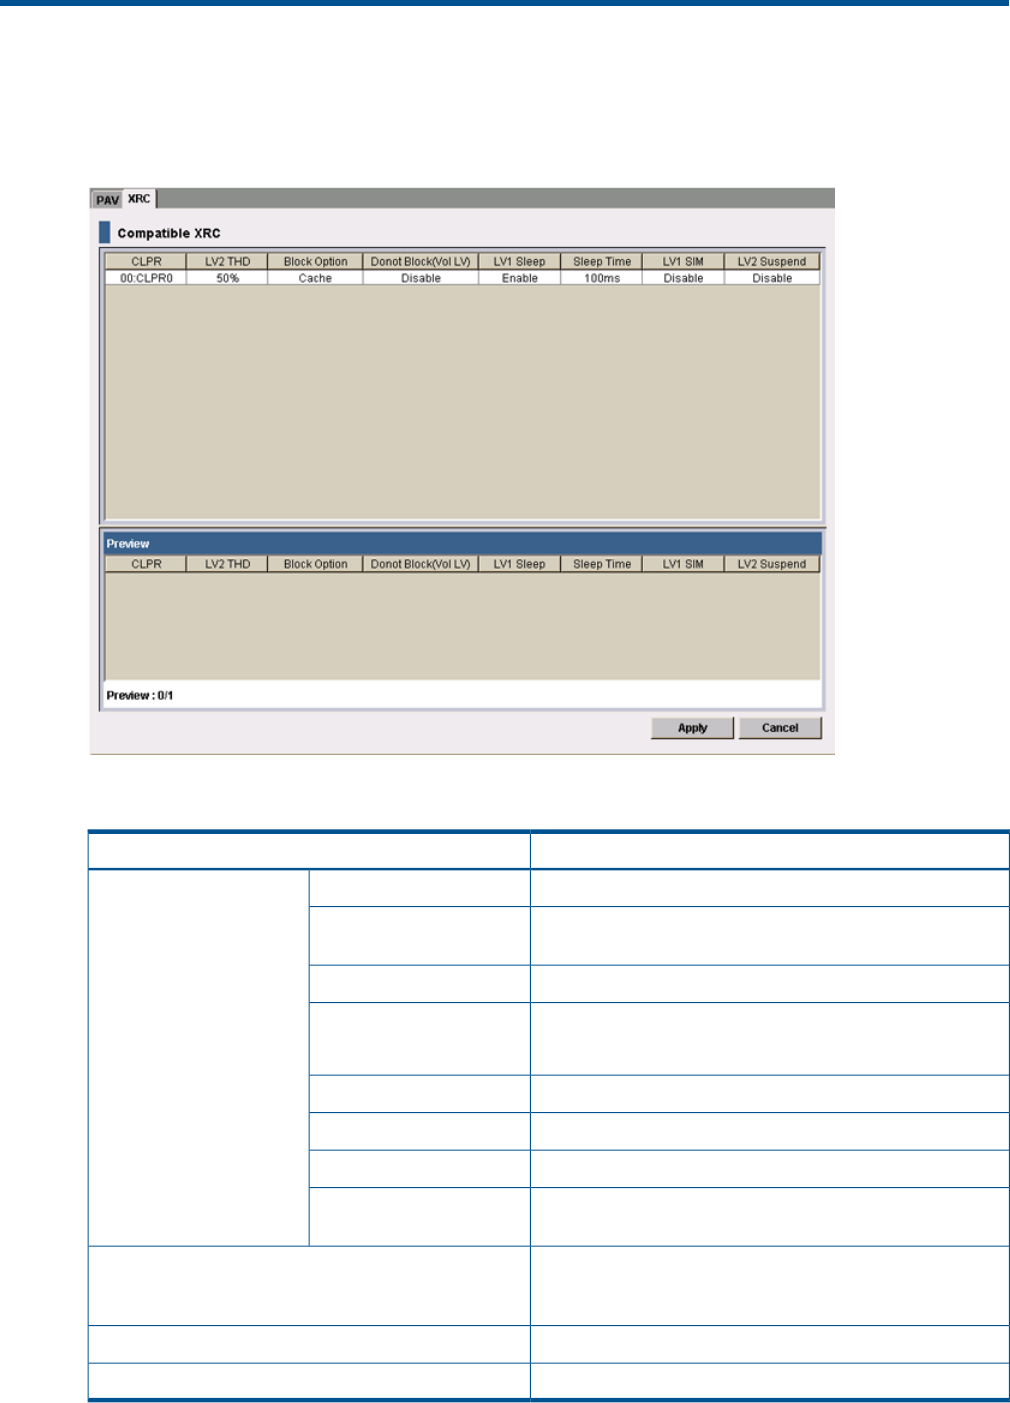
Task: Click Block Option header in Compatible XRC table
Action: pyautogui.click(x=315, y=262)
